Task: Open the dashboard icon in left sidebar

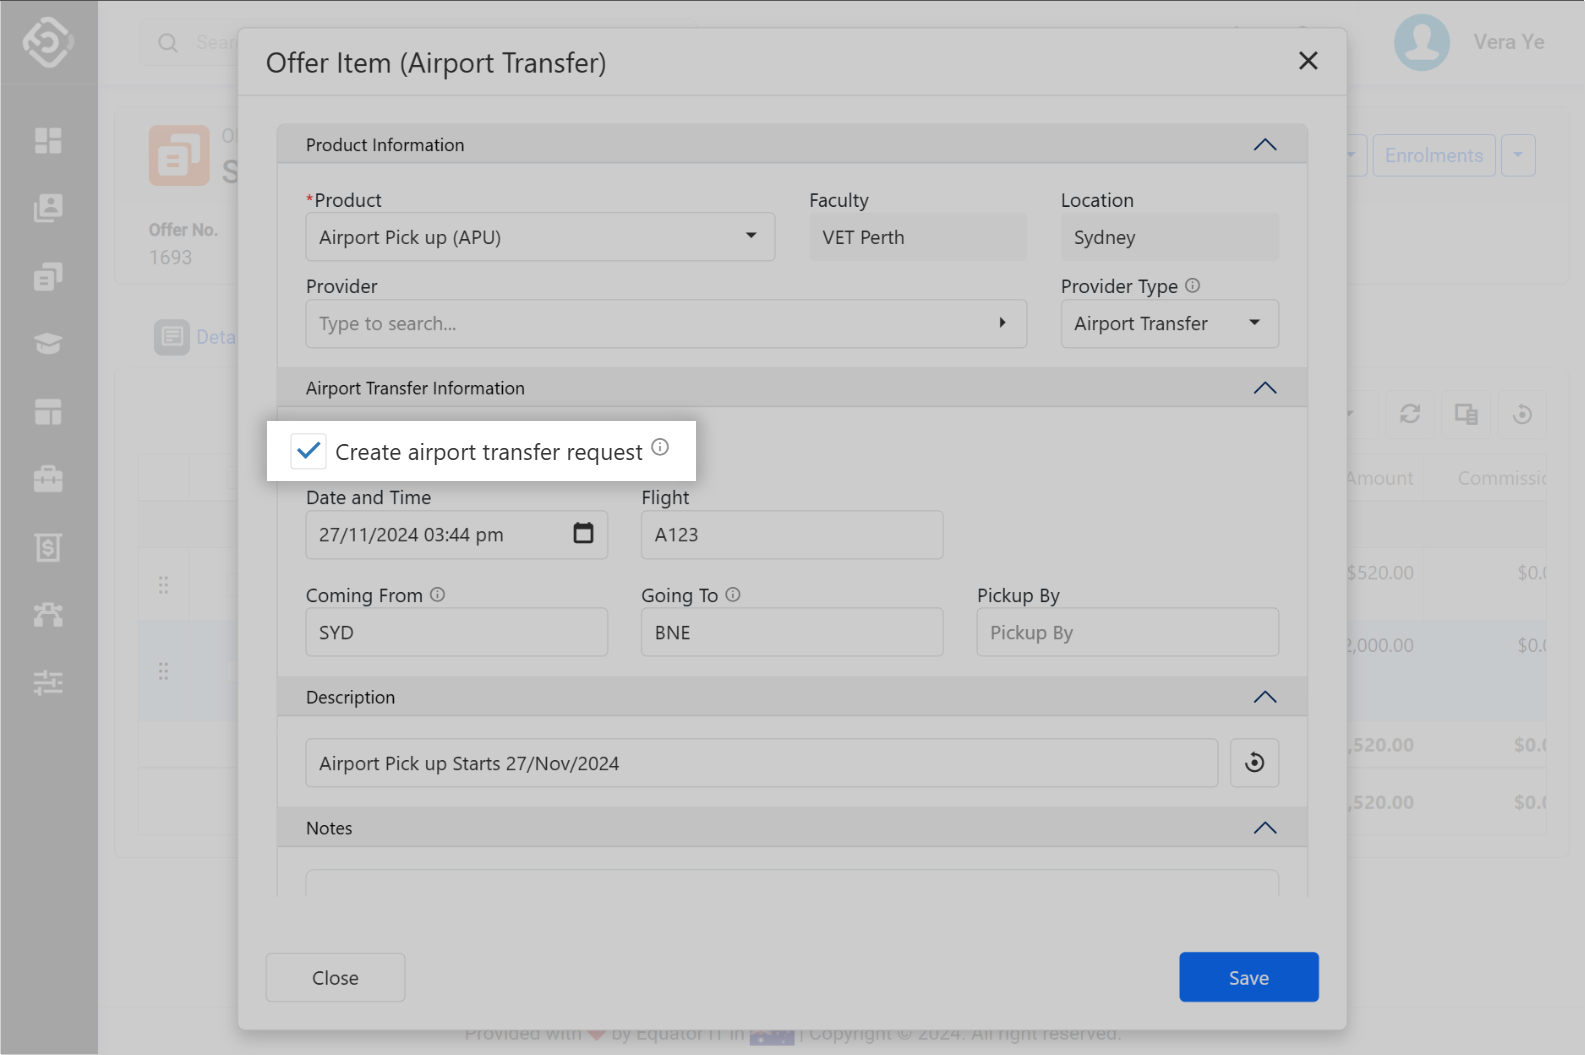Action: pos(48,141)
